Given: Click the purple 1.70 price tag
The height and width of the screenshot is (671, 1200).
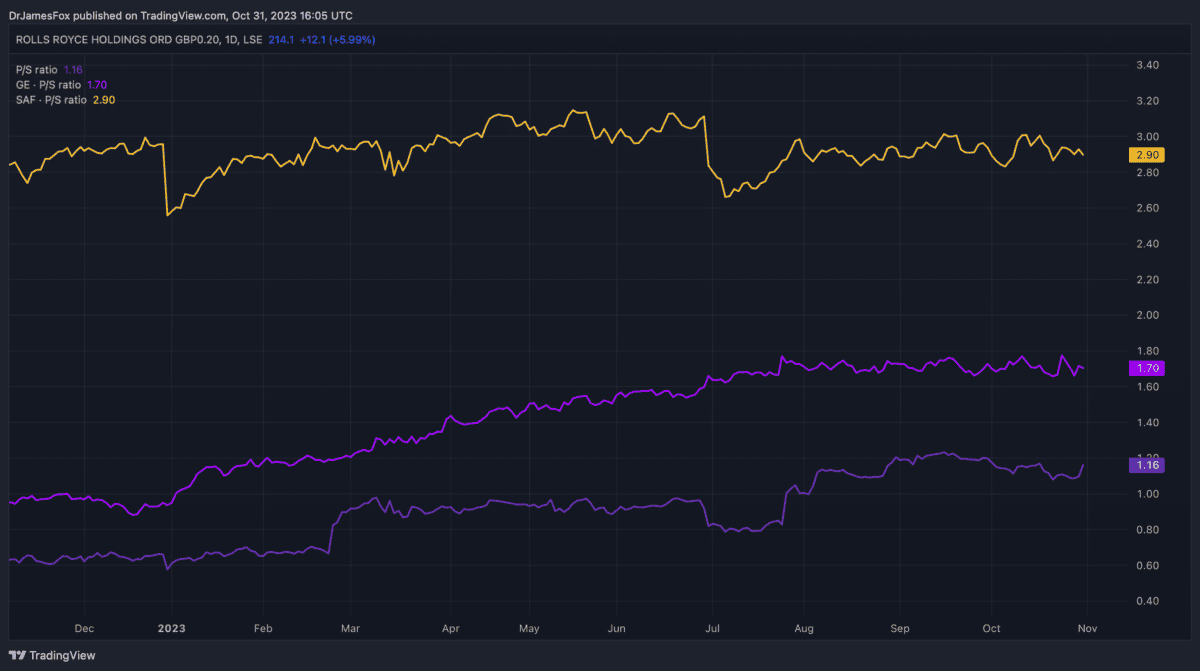Looking at the screenshot, I should 1145,368.
